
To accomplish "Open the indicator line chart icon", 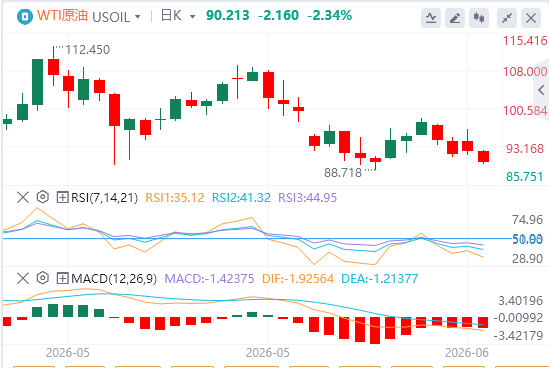I will click(431, 18).
